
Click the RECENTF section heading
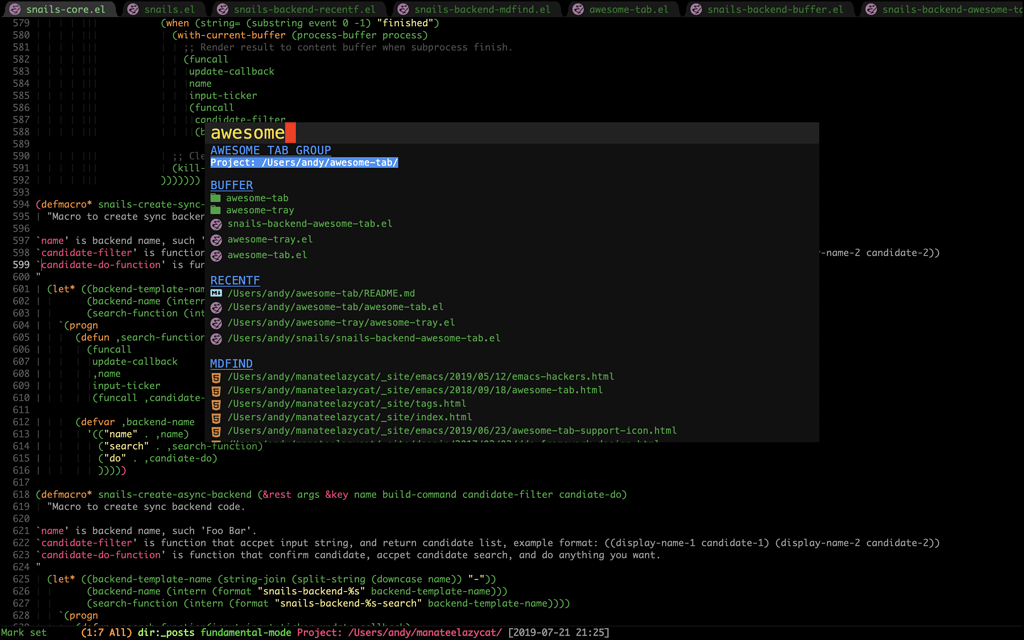tap(234, 280)
